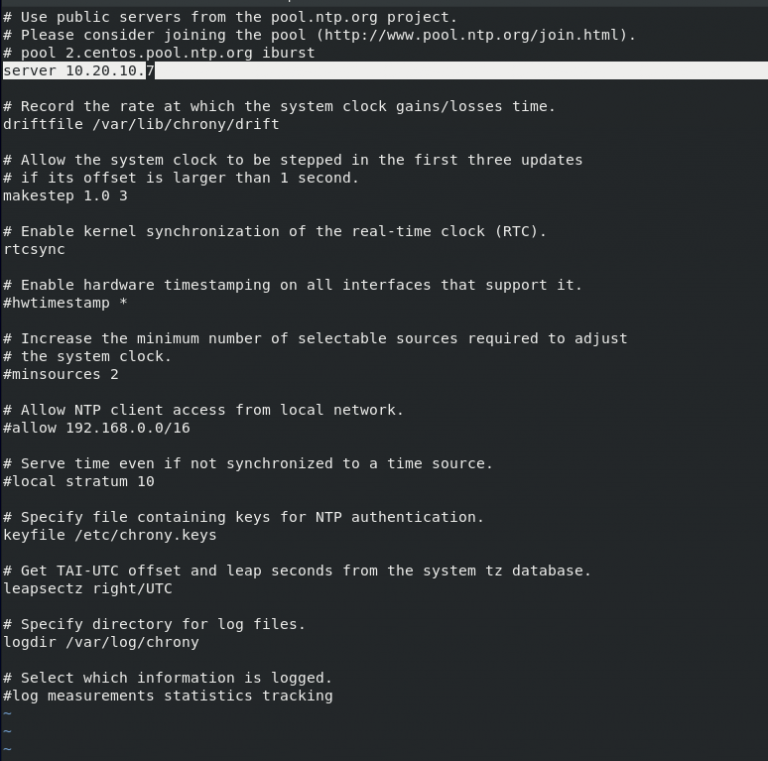This screenshot has width=768, height=761.
Task: Click the leapsectz right/UTC line
Action: (x=88, y=589)
